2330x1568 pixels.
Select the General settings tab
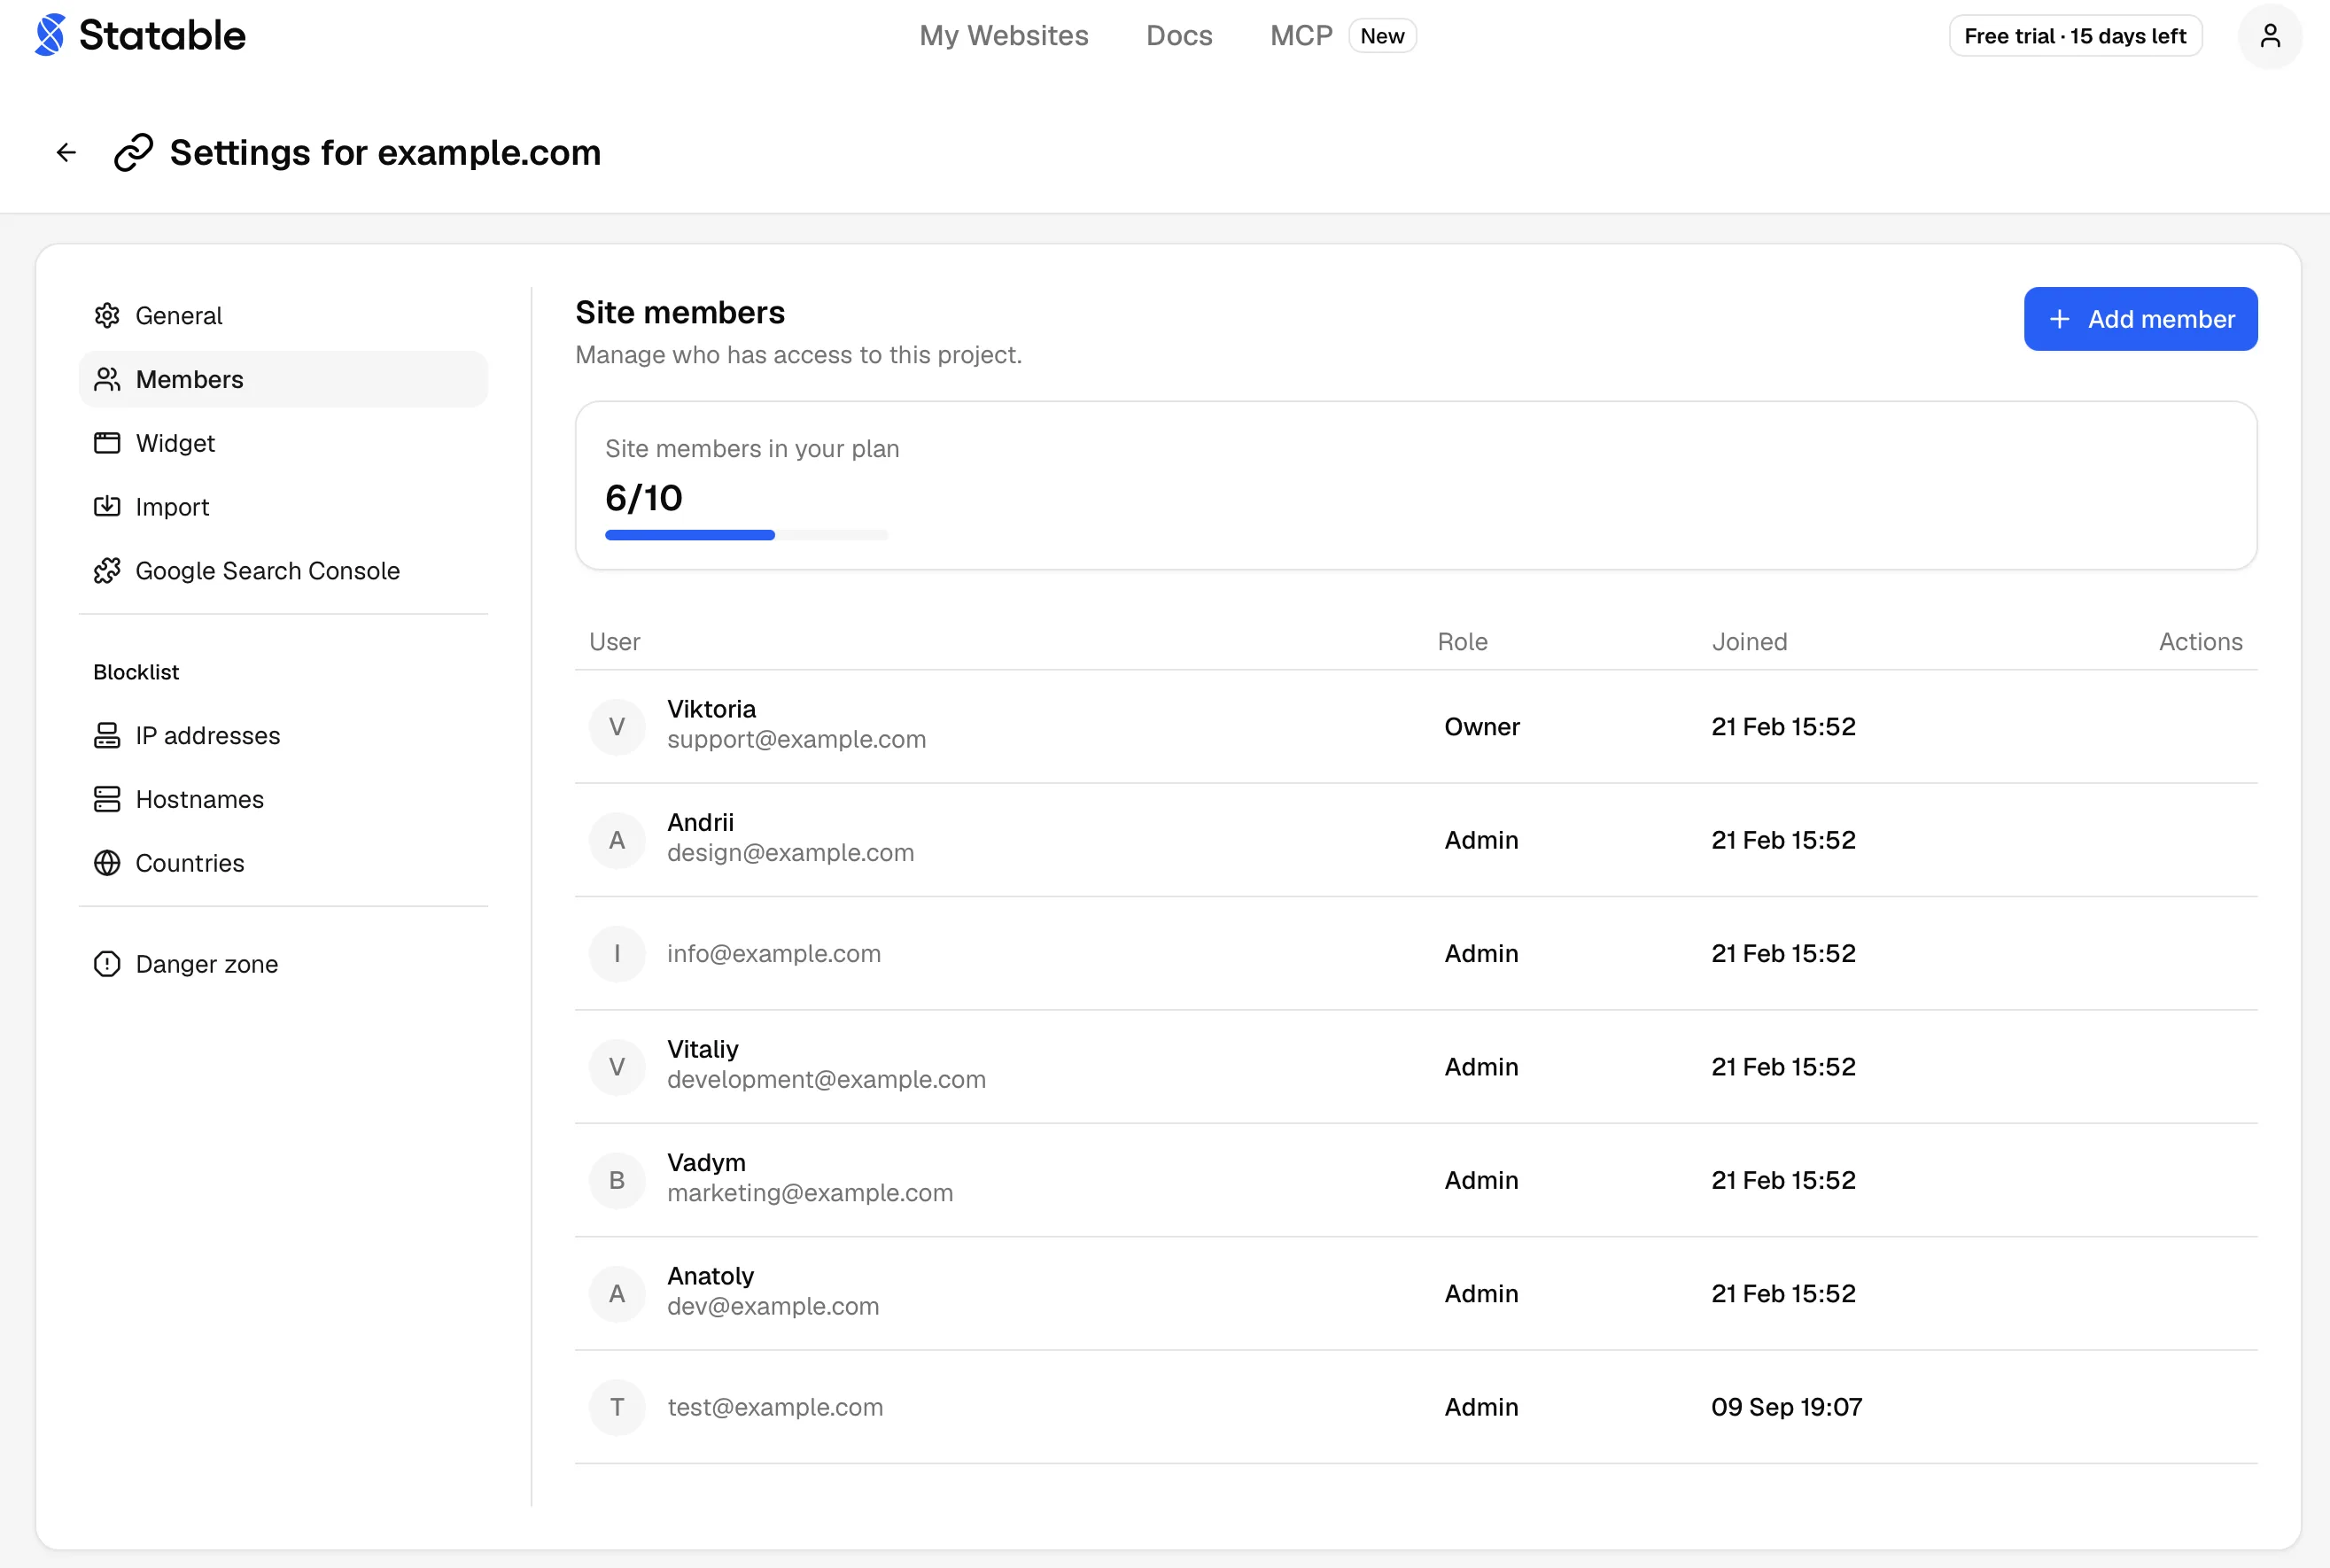click(x=283, y=316)
